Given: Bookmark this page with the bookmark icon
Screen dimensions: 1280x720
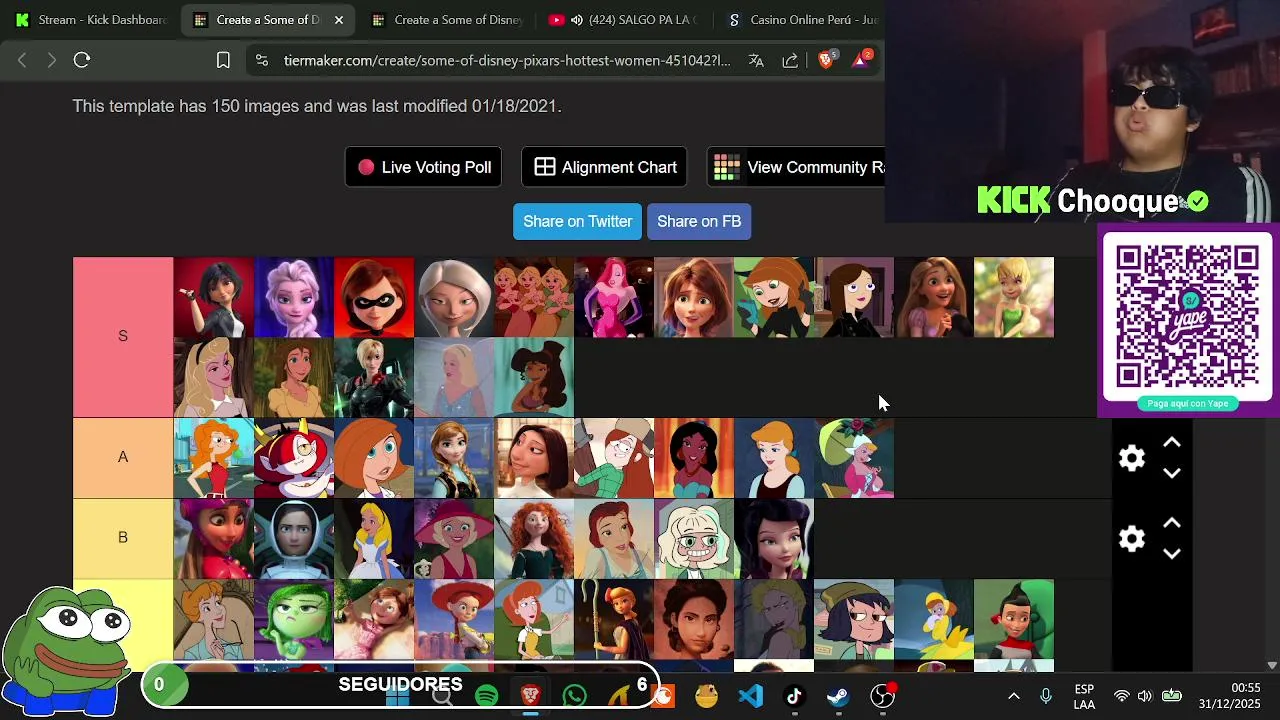Looking at the screenshot, I should (x=223, y=60).
